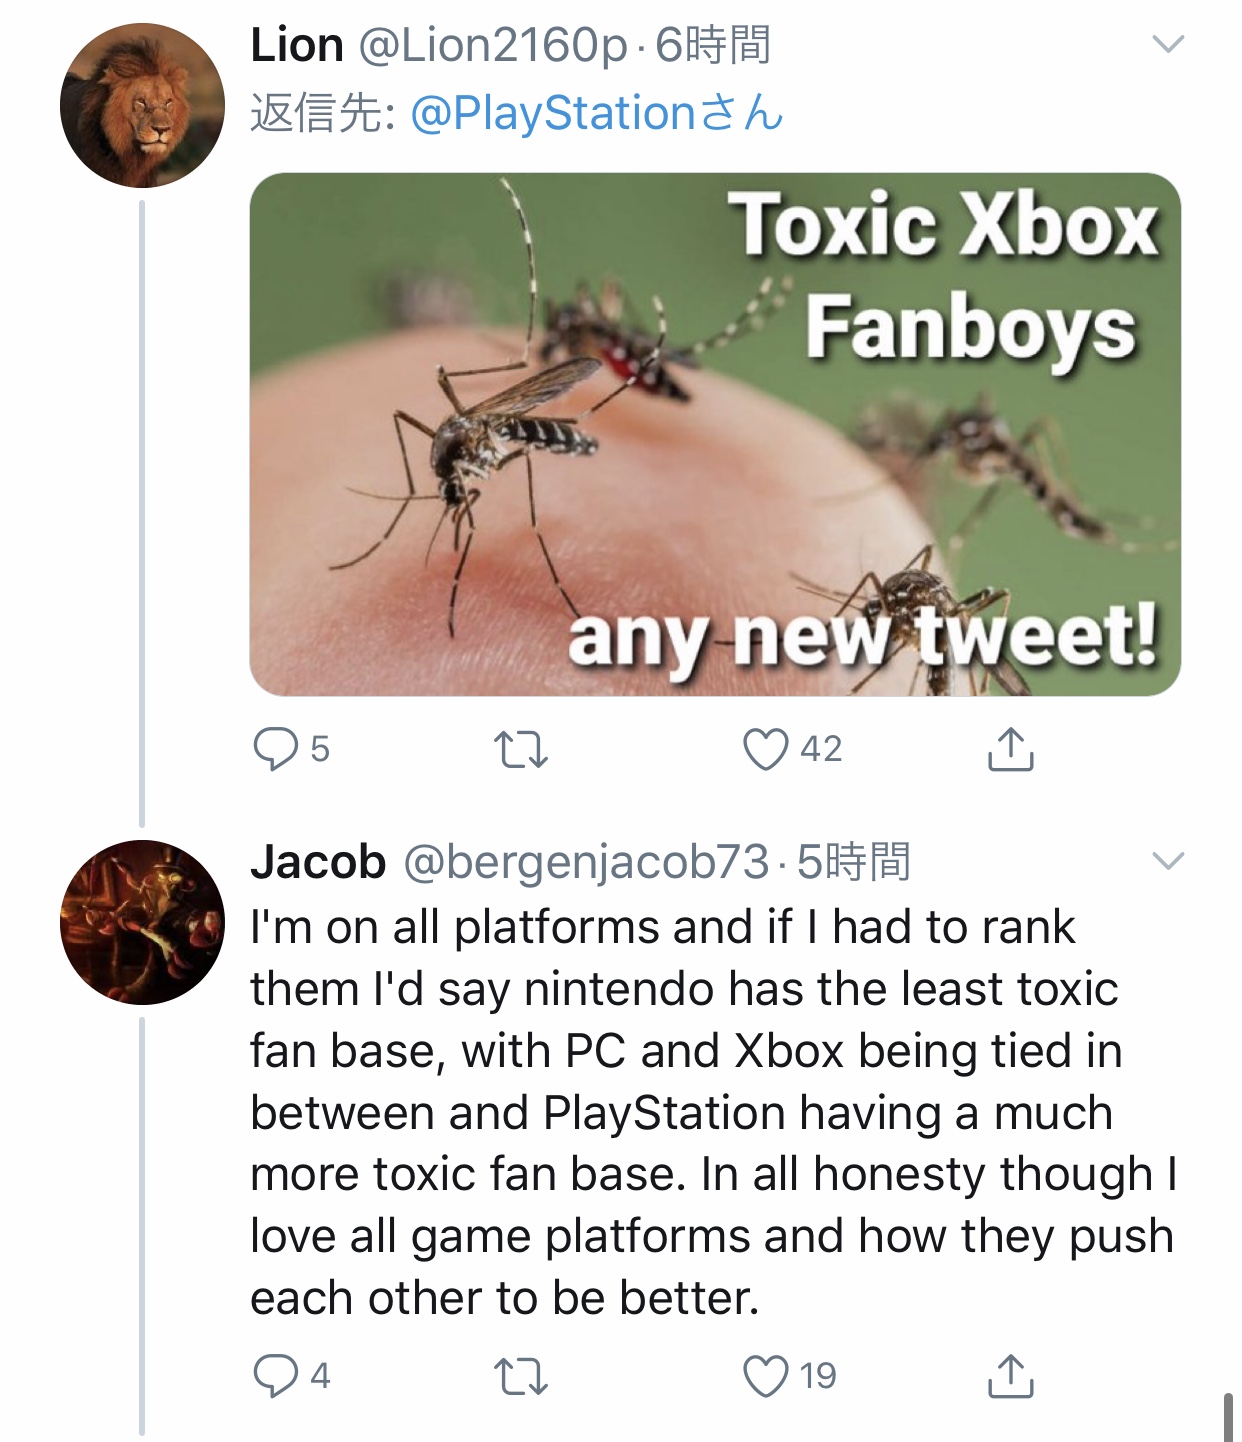Viewport: 1242px width, 1442px height.
Task: Open Jacob's display name profile
Action: click(x=318, y=862)
